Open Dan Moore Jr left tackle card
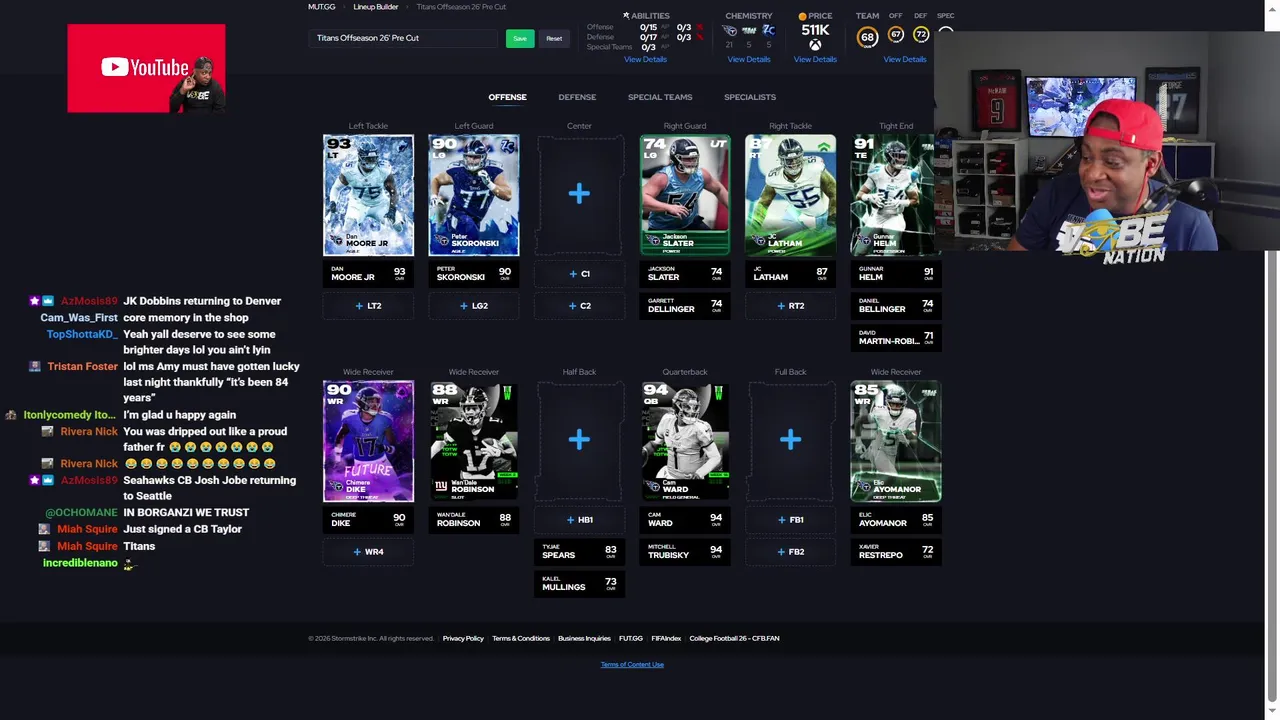Image resolution: width=1280 pixels, height=720 pixels. click(x=368, y=195)
